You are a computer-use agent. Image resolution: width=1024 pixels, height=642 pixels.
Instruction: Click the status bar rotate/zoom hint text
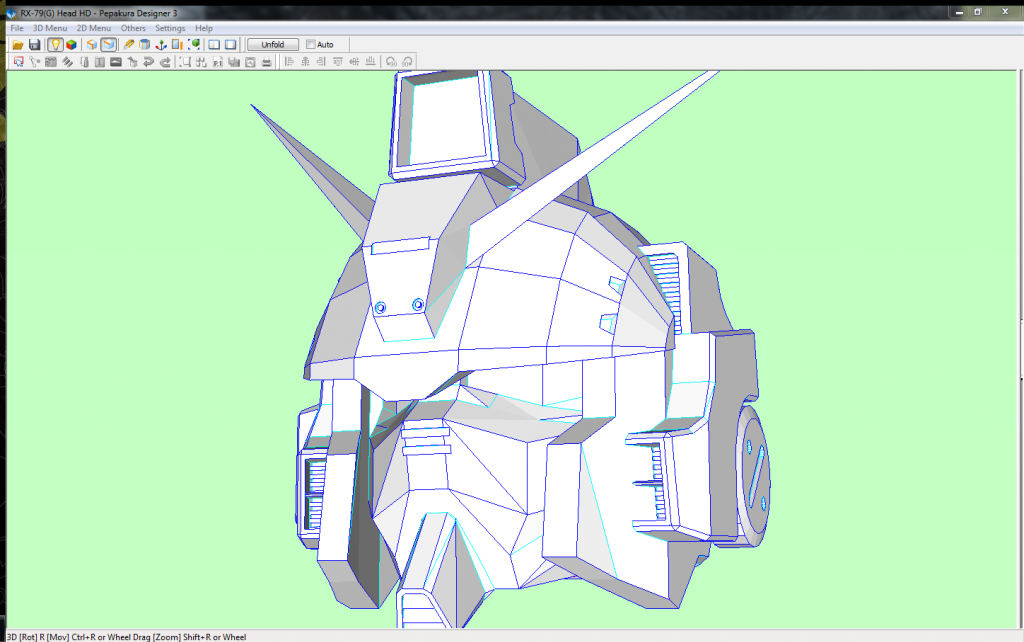pyautogui.click(x=127, y=637)
